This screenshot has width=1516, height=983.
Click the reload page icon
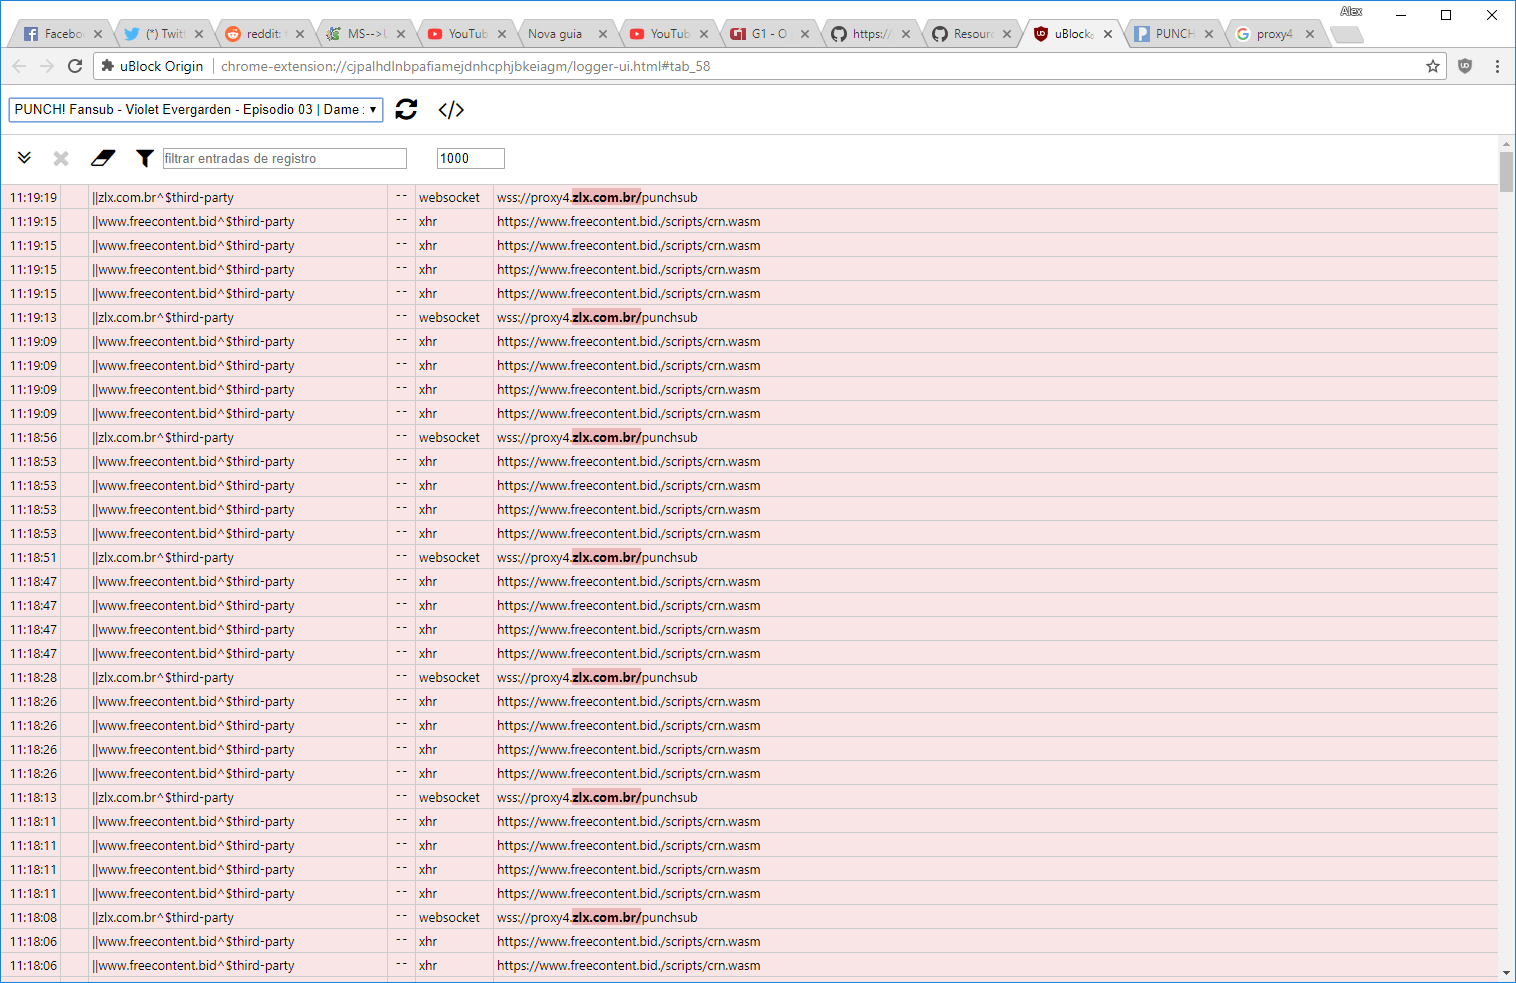tap(406, 110)
